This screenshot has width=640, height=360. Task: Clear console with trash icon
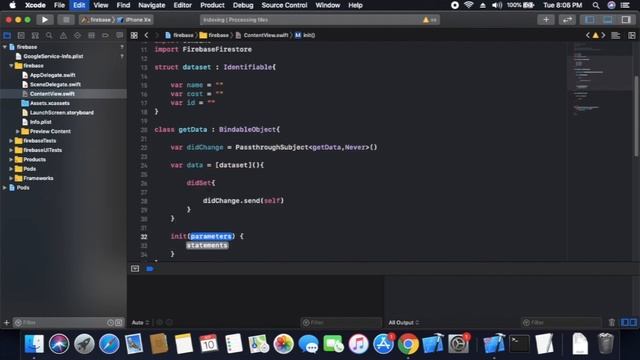coord(611,322)
